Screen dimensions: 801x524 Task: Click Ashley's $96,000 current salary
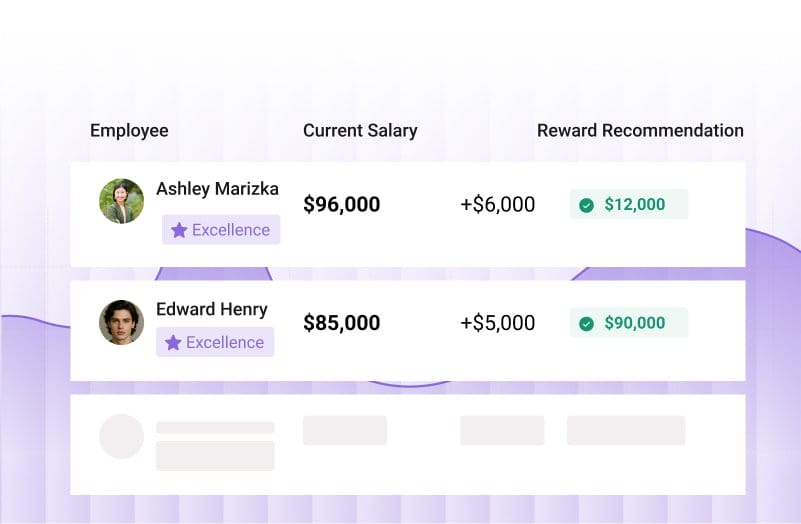(341, 205)
